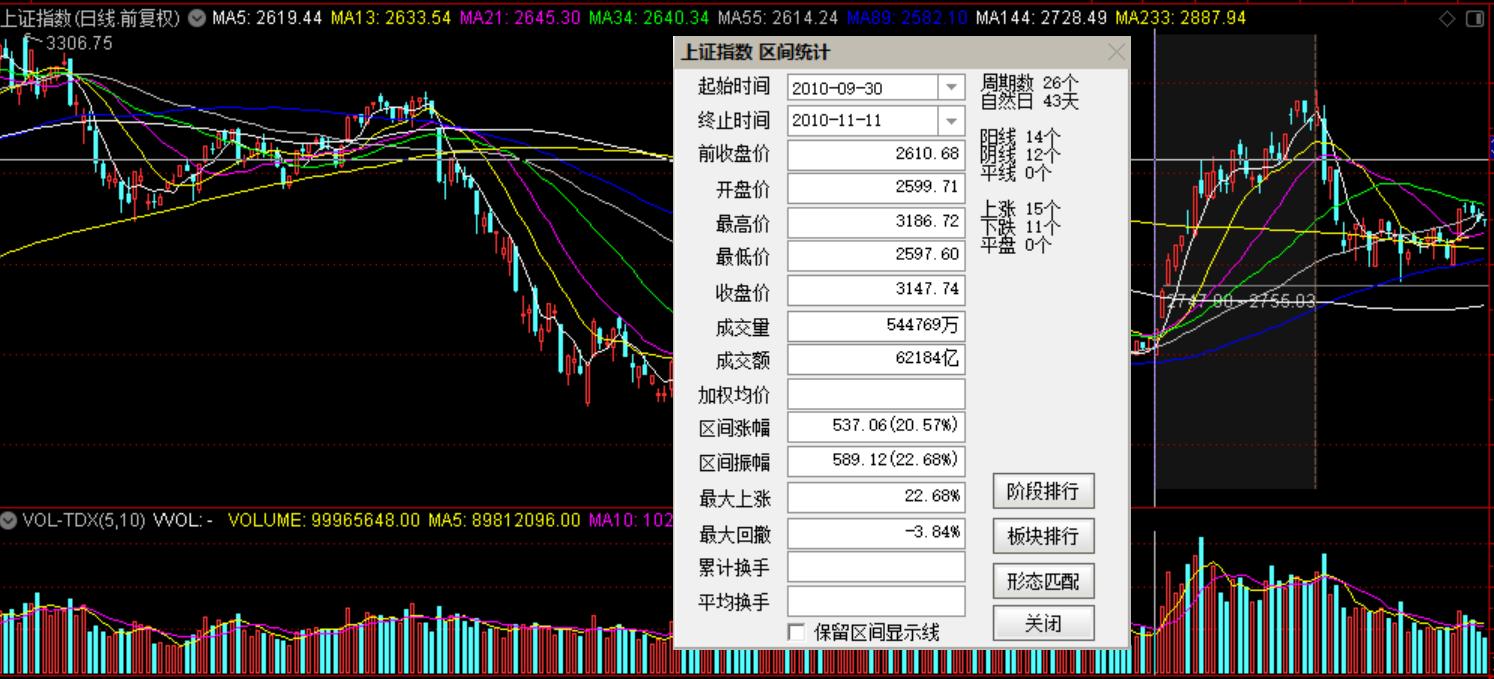Click the MA144: 2728.49 label
The height and width of the screenshot is (679, 1494).
click(x=1041, y=18)
